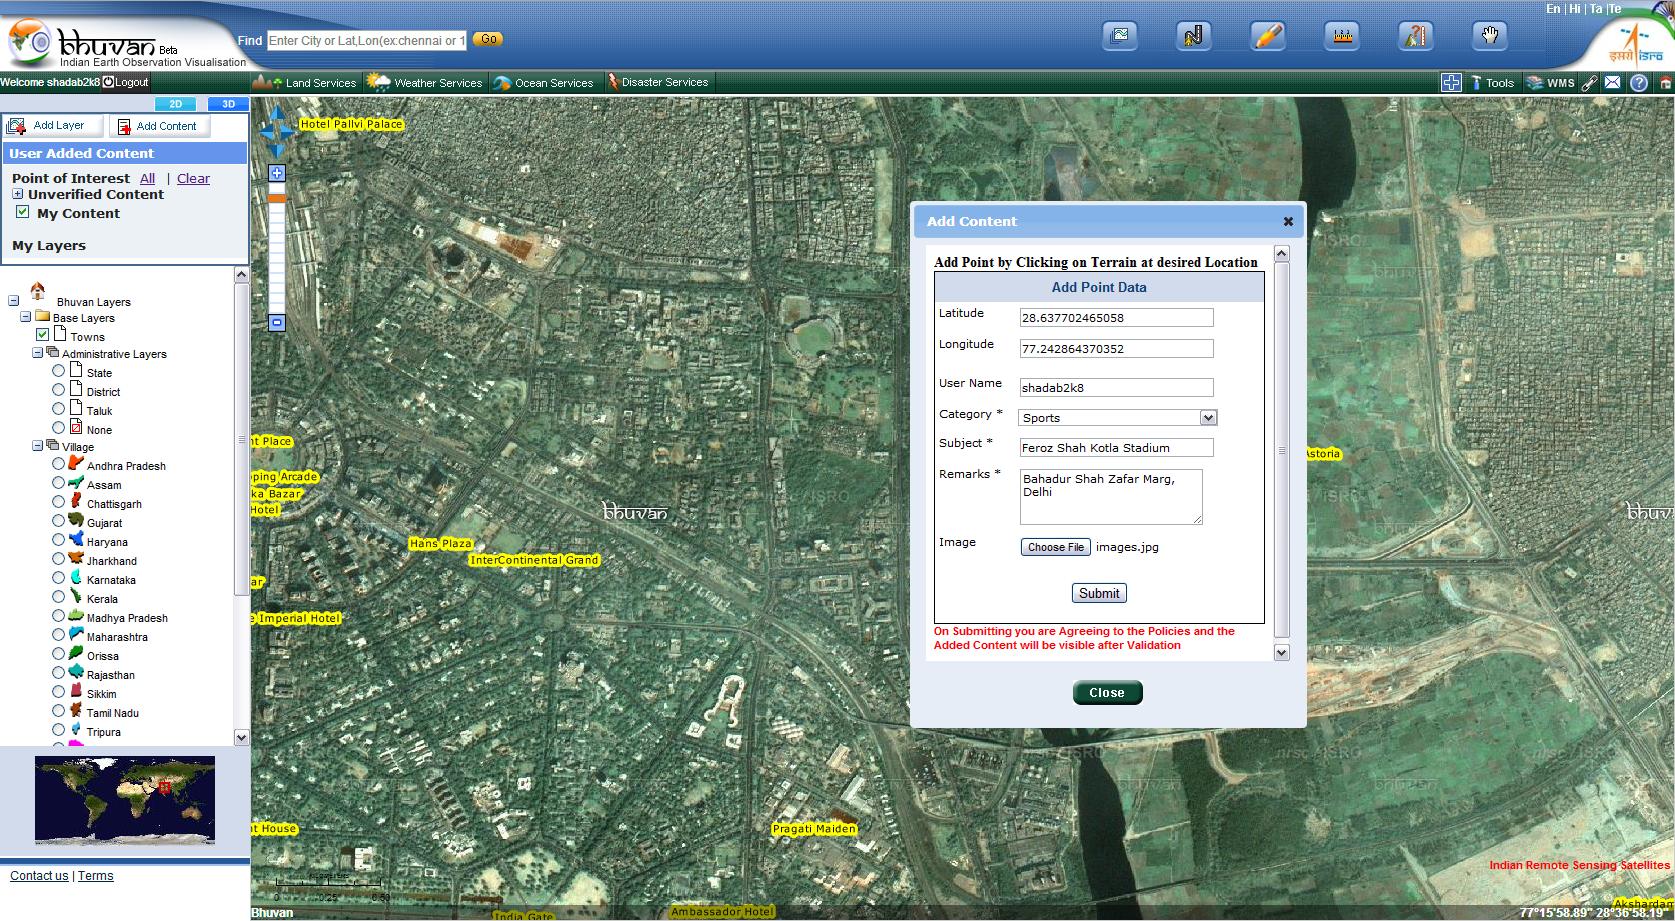The height and width of the screenshot is (921, 1675).
Task: Select Gujarat village radio button
Action: tap(59, 521)
